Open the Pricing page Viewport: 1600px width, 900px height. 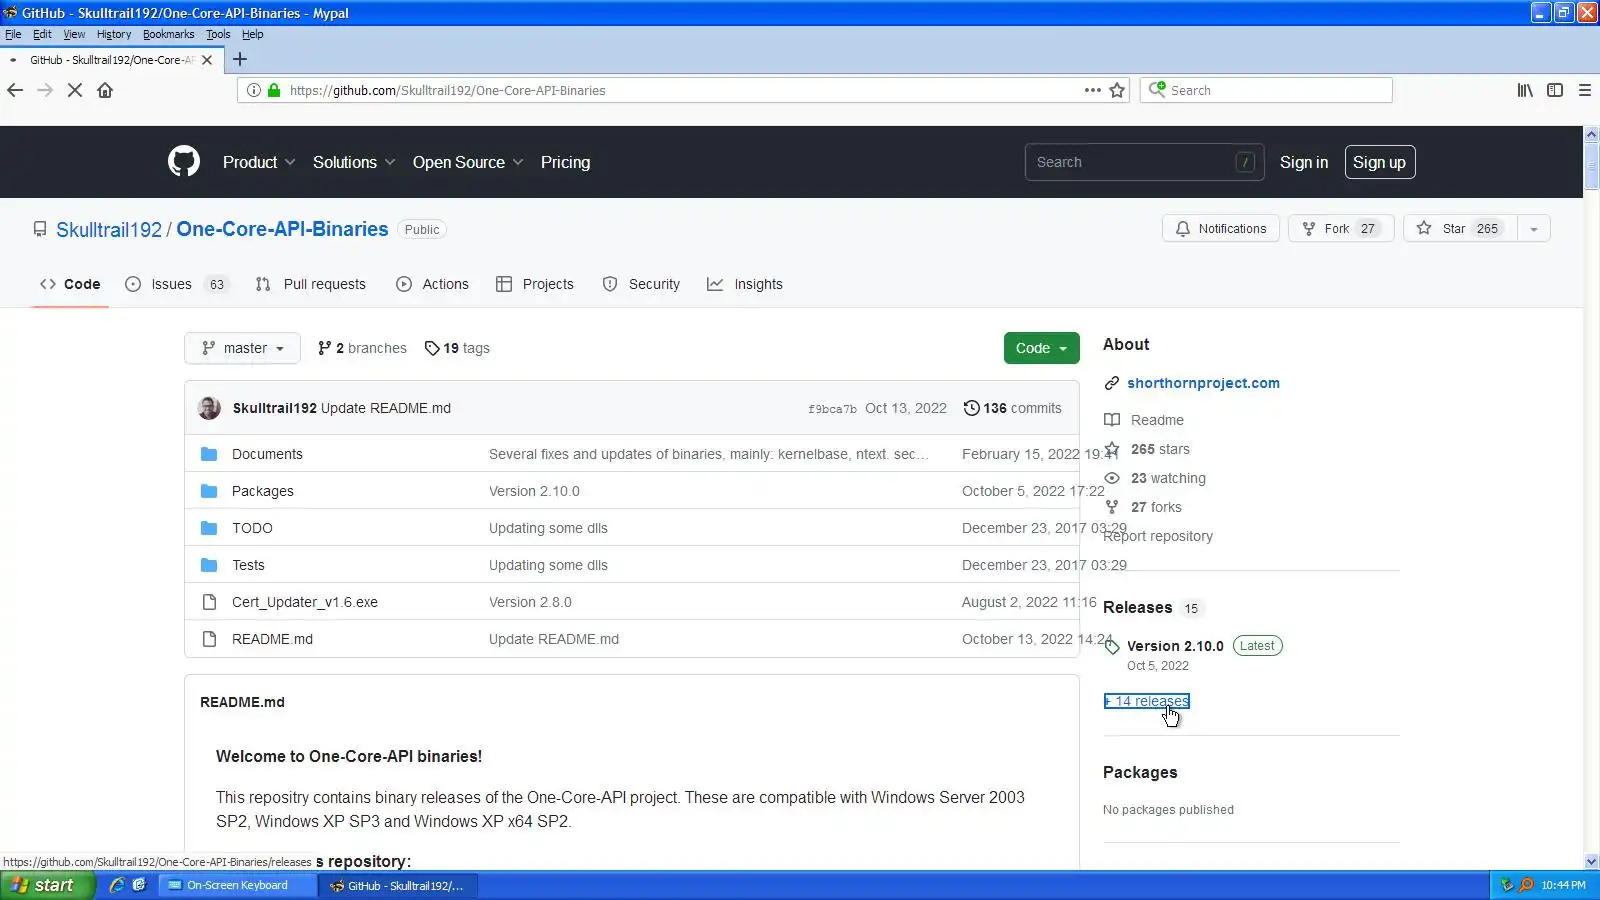565,162
